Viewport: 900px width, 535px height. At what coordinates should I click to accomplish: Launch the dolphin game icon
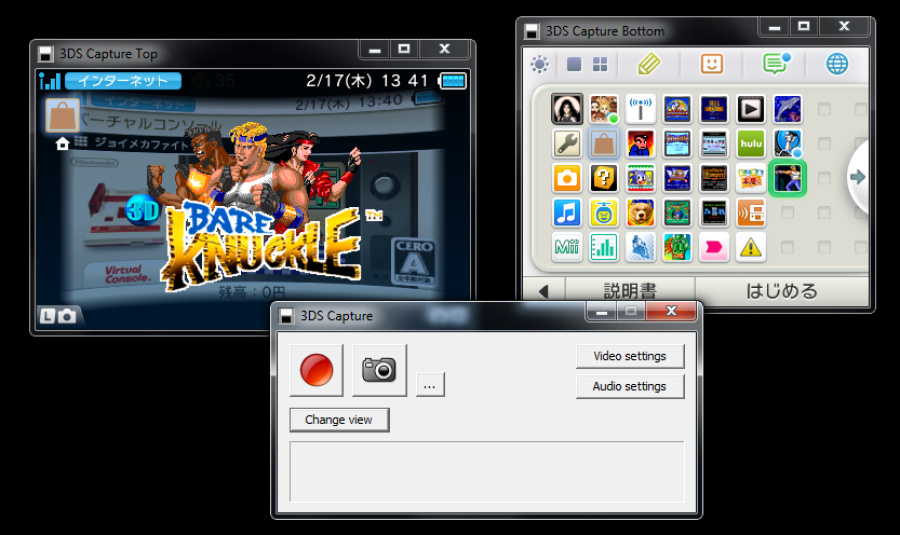point(788,108)
